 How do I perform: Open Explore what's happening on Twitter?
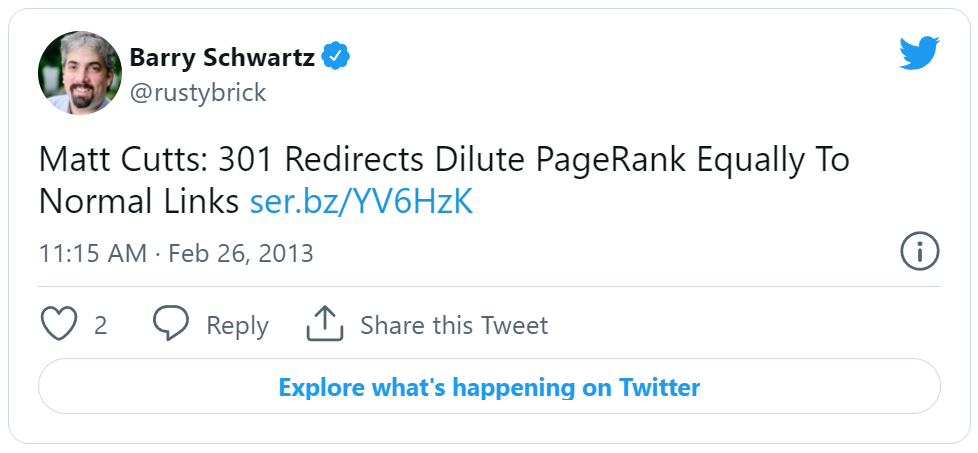(489, 386)
